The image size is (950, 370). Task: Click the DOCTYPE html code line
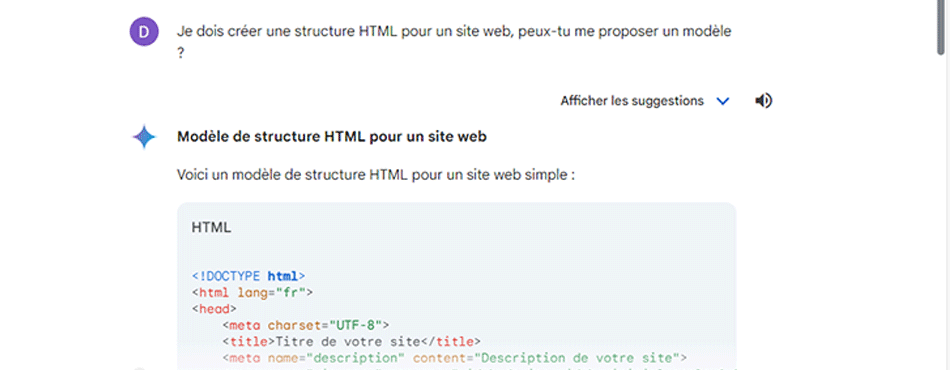(248, 277)
